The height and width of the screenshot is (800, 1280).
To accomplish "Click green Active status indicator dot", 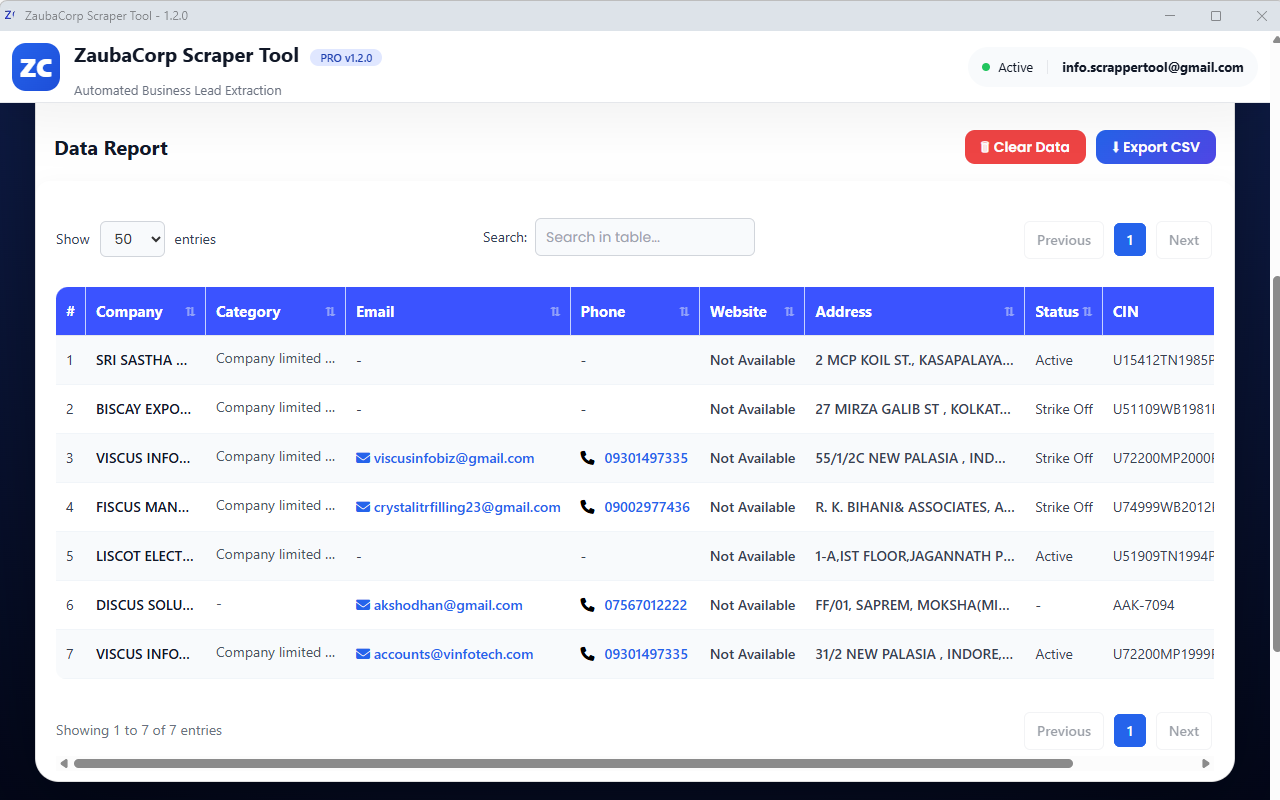I will 986,67.
